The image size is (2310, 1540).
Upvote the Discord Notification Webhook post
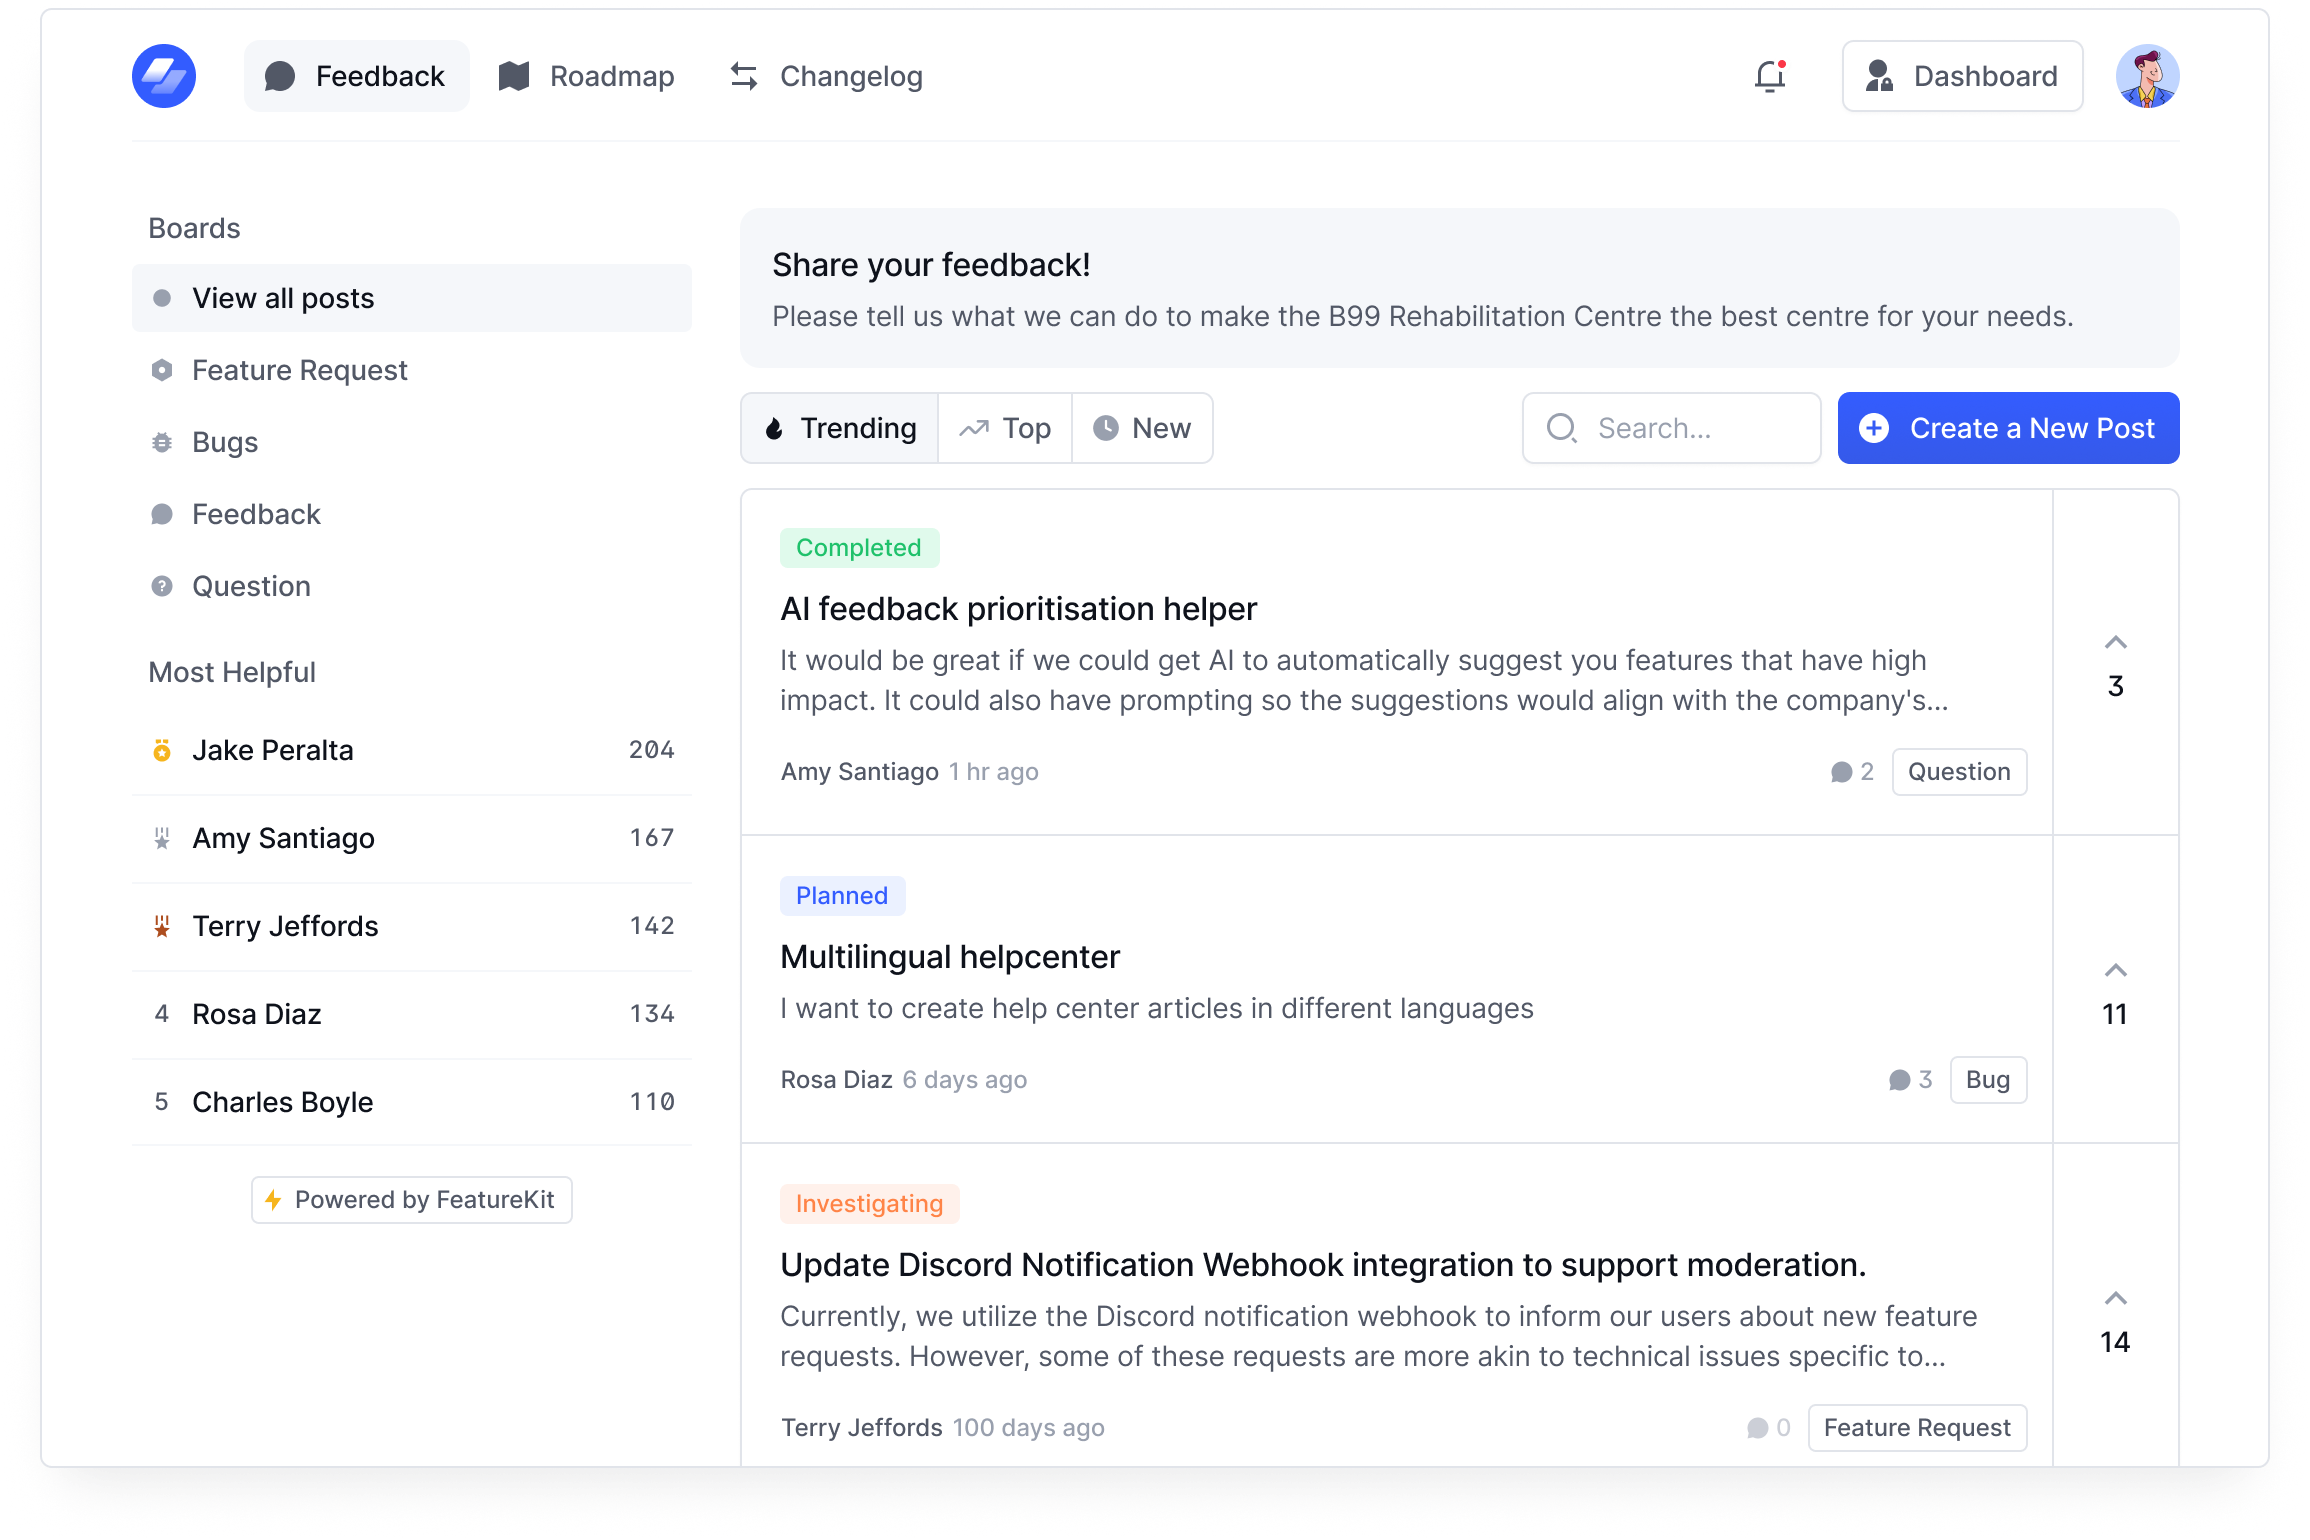click(2115, 1299)
